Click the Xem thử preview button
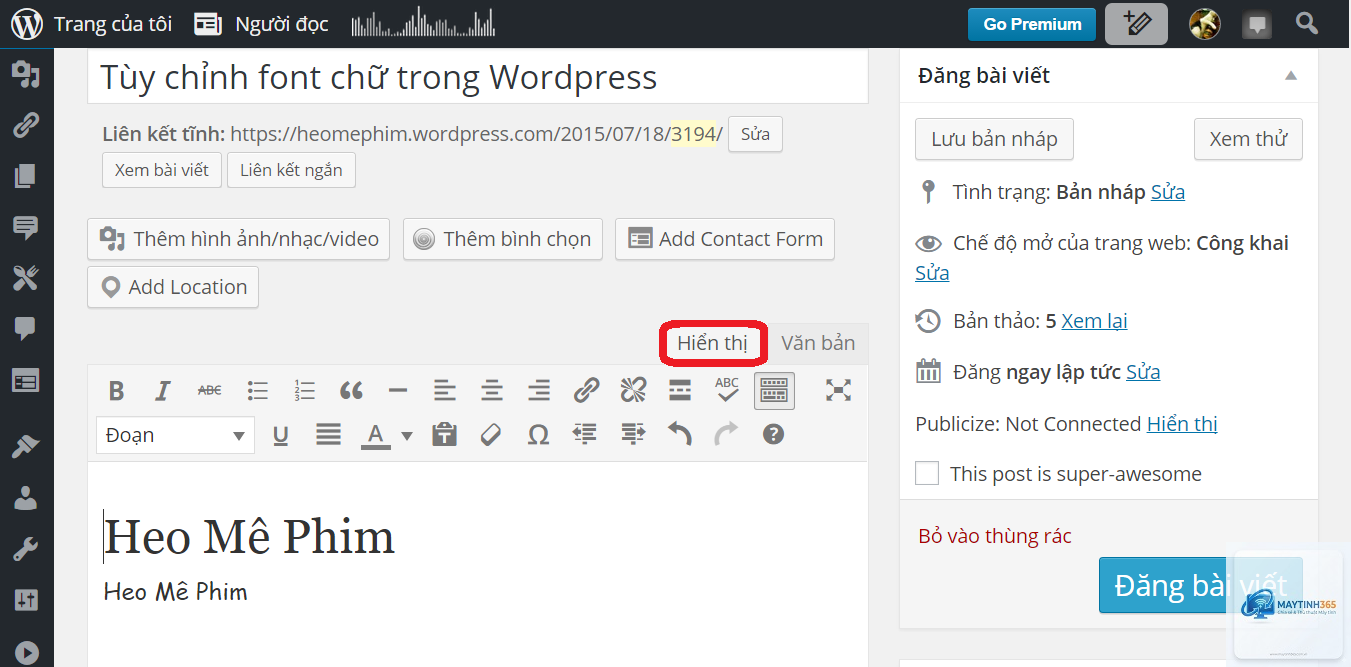Image resolution: width=1351 pixels, height=667 pixels. point(1248,139)
